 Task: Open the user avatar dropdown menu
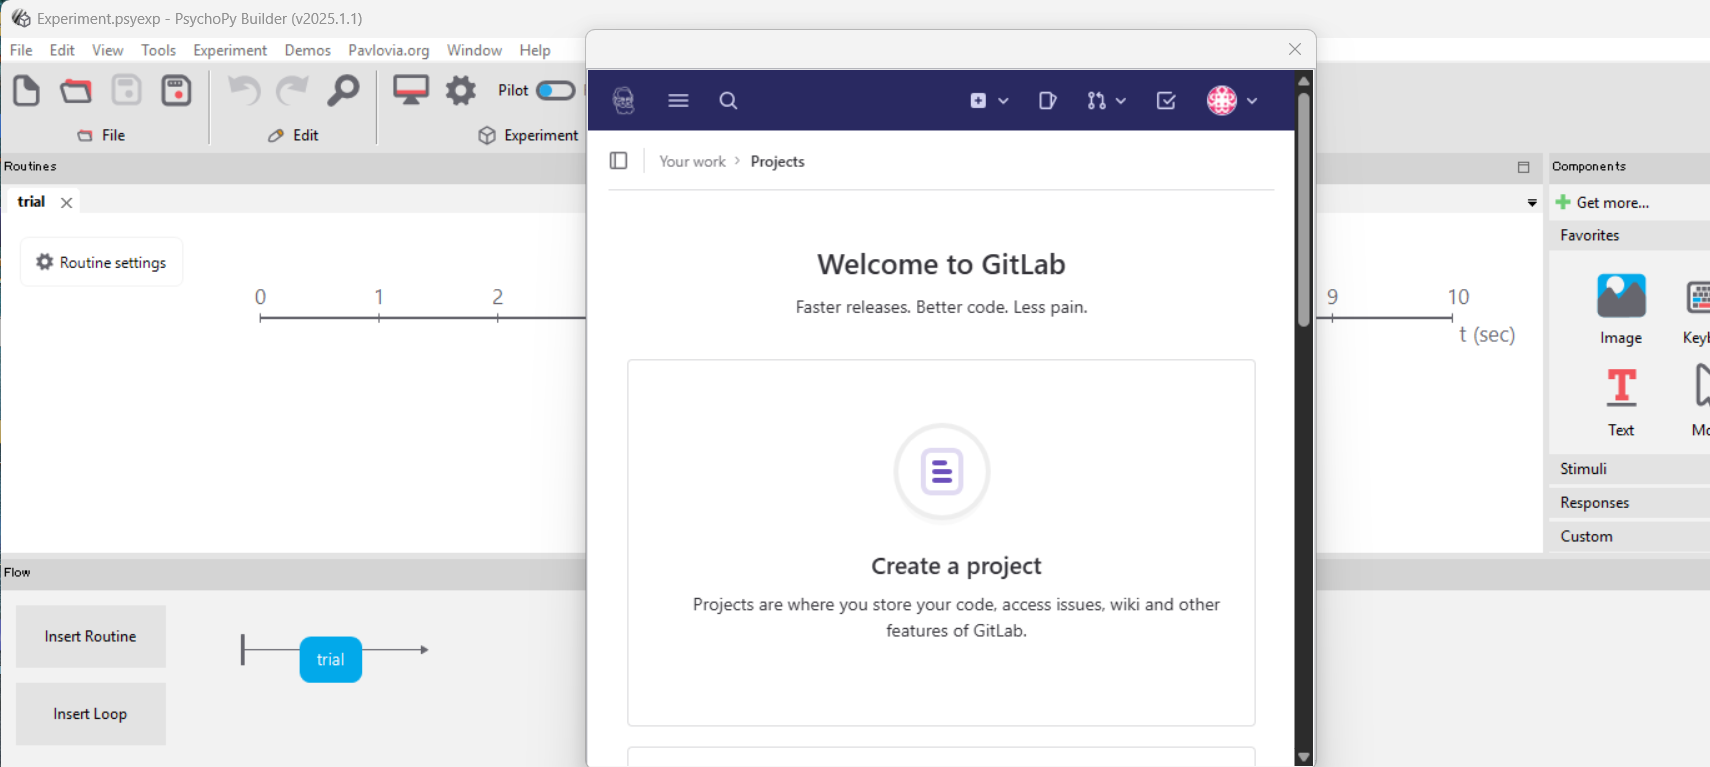[1232, 100]
